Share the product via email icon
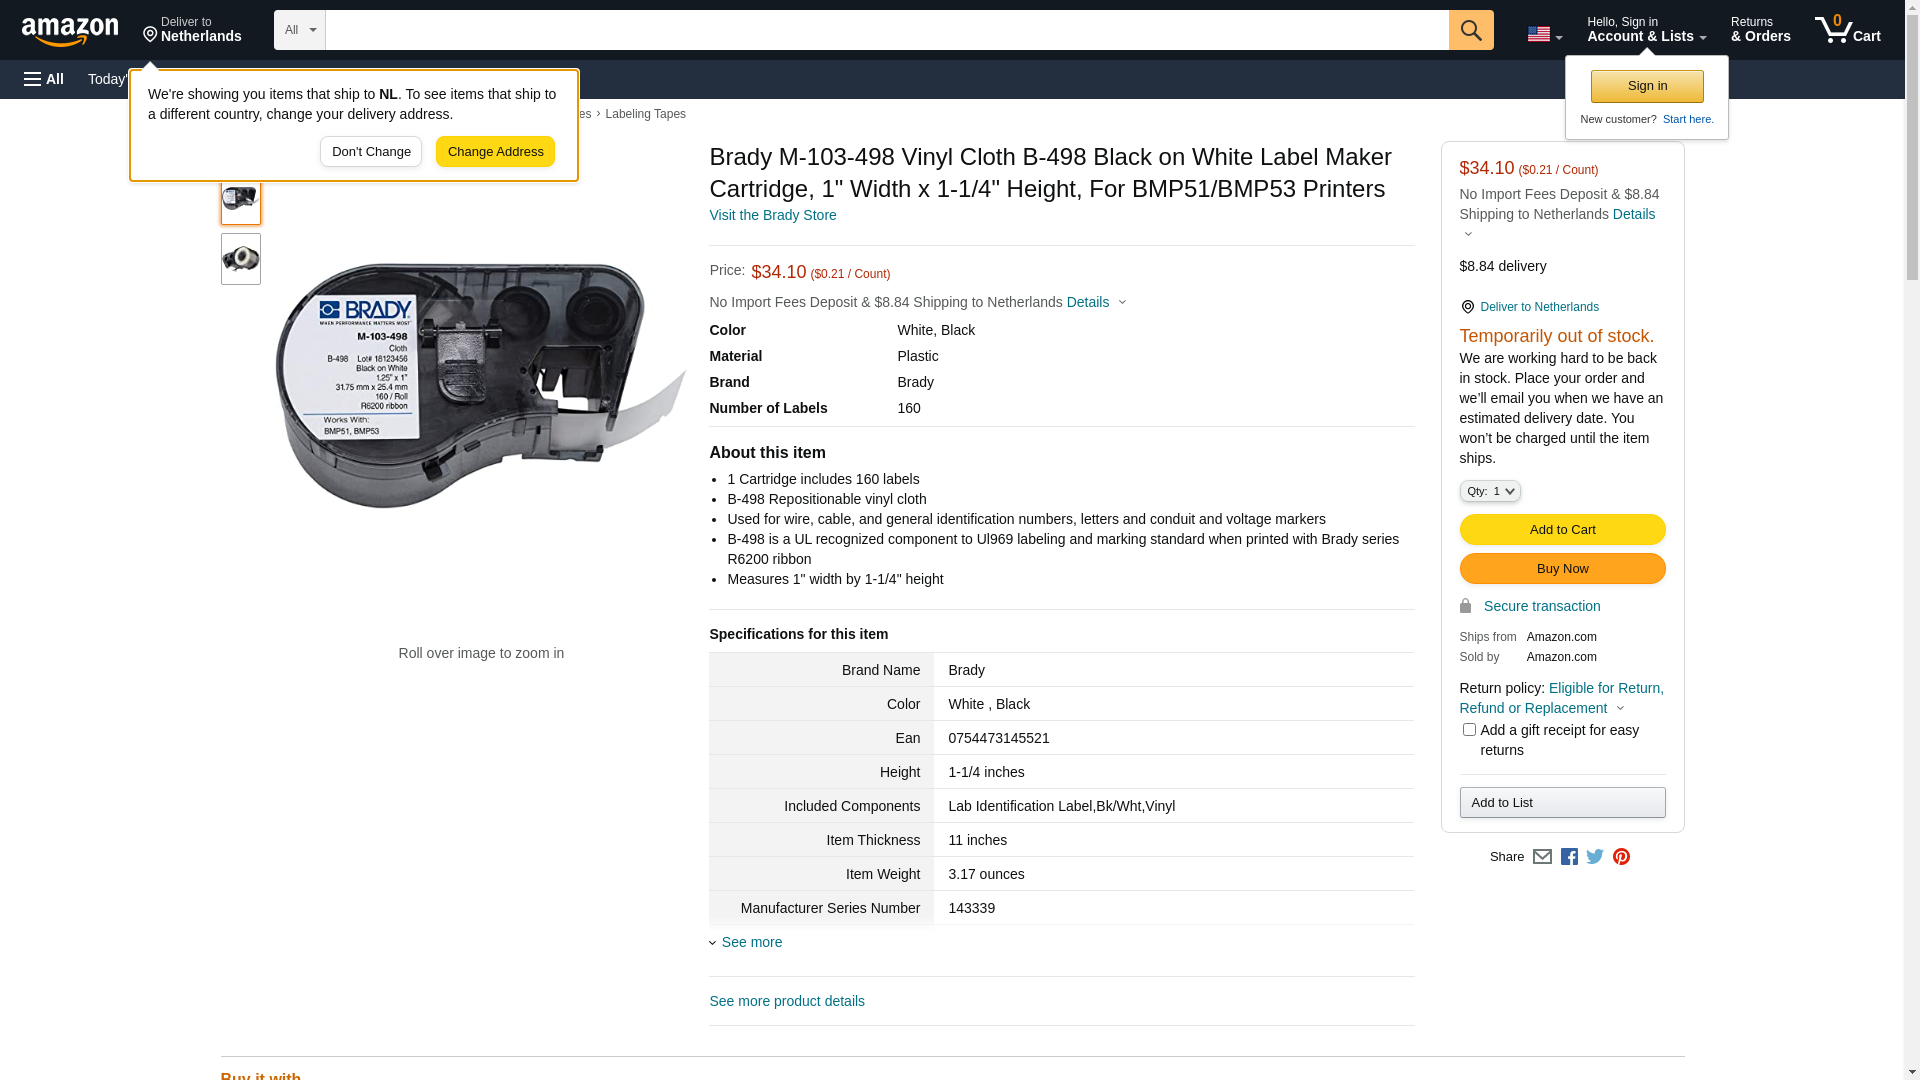Image resolution: width=1920 pixels, height=1080 pixels. pyautogui.click(x=1542, y=857)
